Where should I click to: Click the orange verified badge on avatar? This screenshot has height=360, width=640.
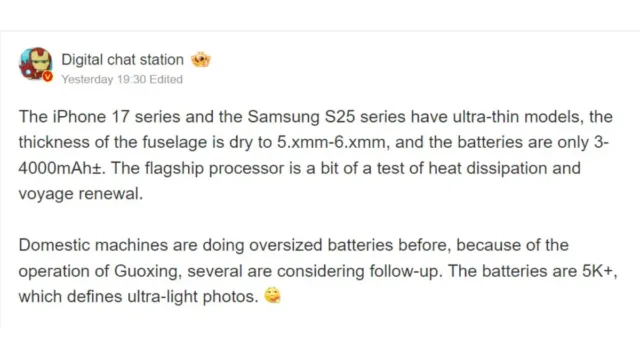(x=48, y=76)
